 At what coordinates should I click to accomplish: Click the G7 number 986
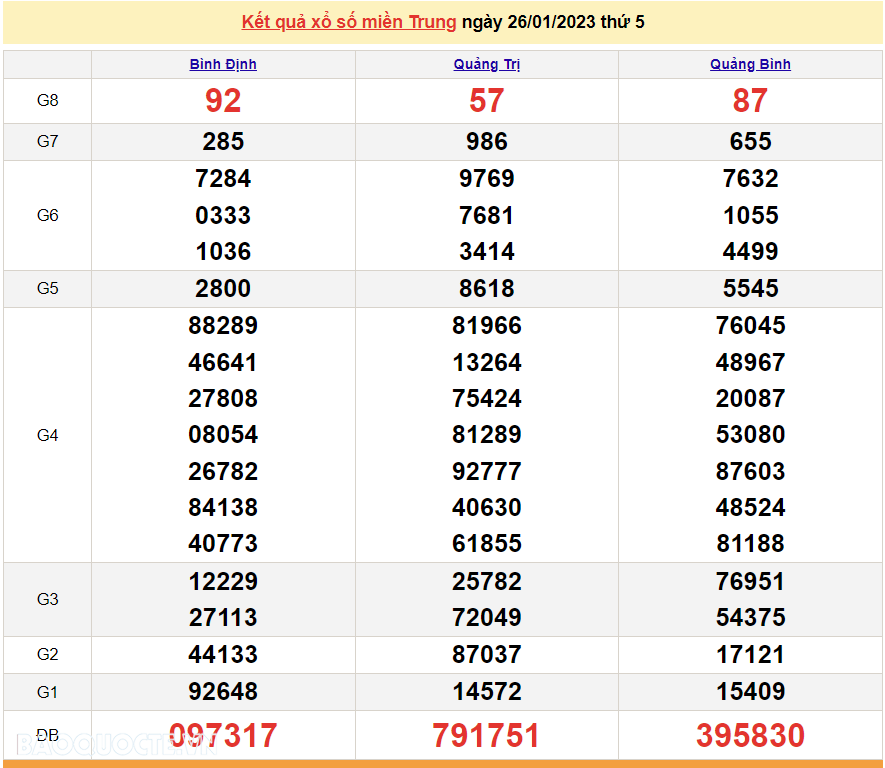(487, 142)
